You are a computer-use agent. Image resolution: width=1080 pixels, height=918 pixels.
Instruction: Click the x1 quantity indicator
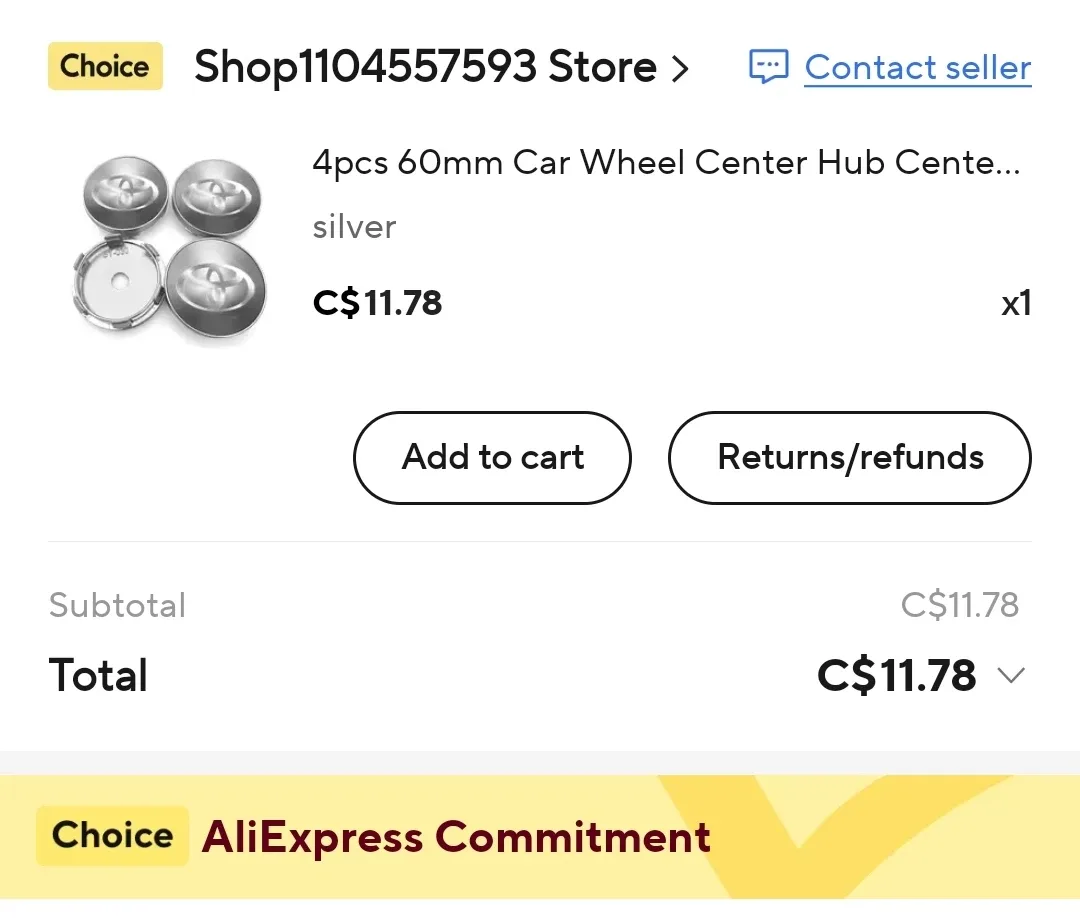pyautogui.click(x=1016, y=303)
